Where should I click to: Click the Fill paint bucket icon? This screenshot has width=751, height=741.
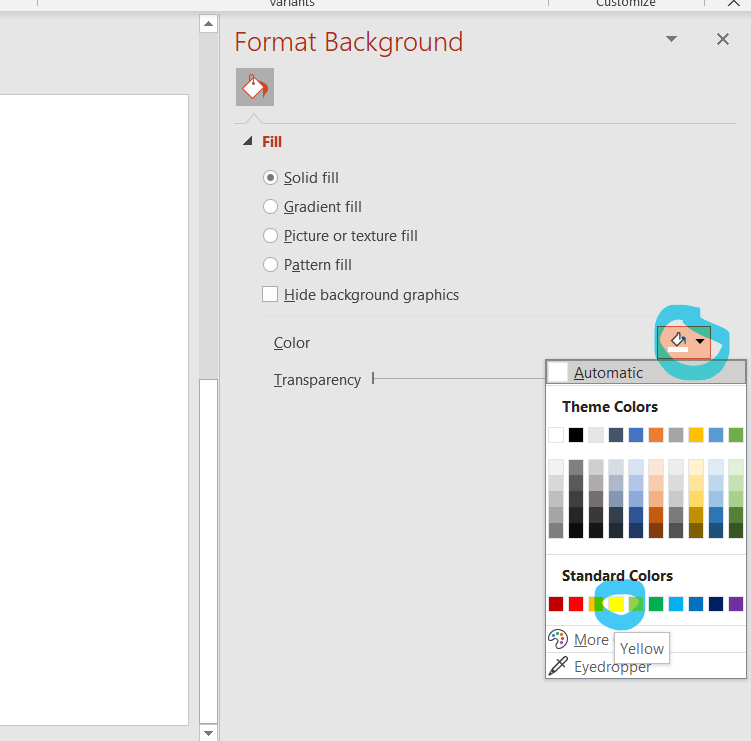coord(254,88)
